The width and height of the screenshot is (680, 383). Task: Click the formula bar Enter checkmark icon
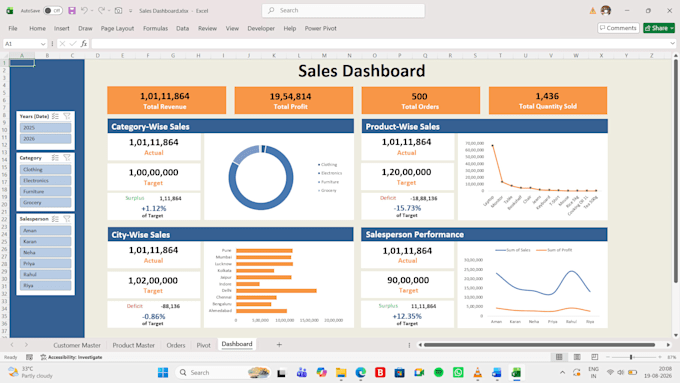coord(73,43)
